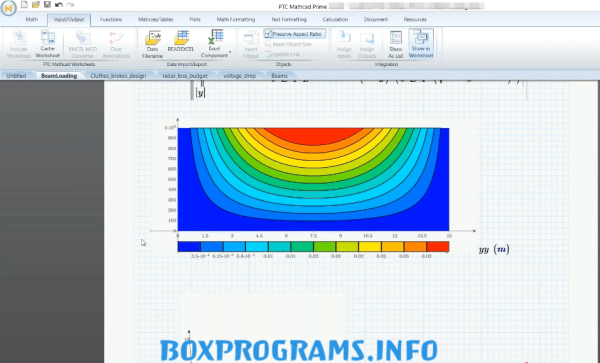Click Assign Outputs in the Integration group
Image resolution: width=600 pixels, height=363 pixels.
(367, 45)
